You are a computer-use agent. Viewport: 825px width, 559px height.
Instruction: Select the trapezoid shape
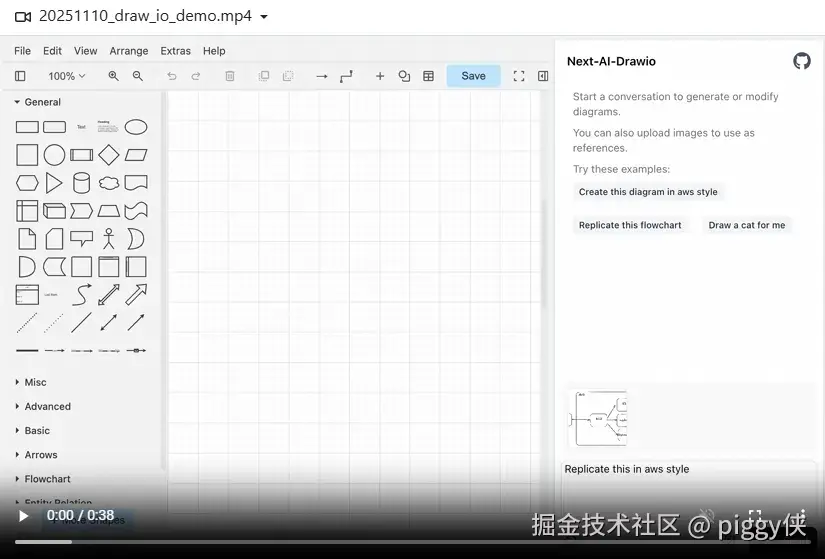point(109,211)
